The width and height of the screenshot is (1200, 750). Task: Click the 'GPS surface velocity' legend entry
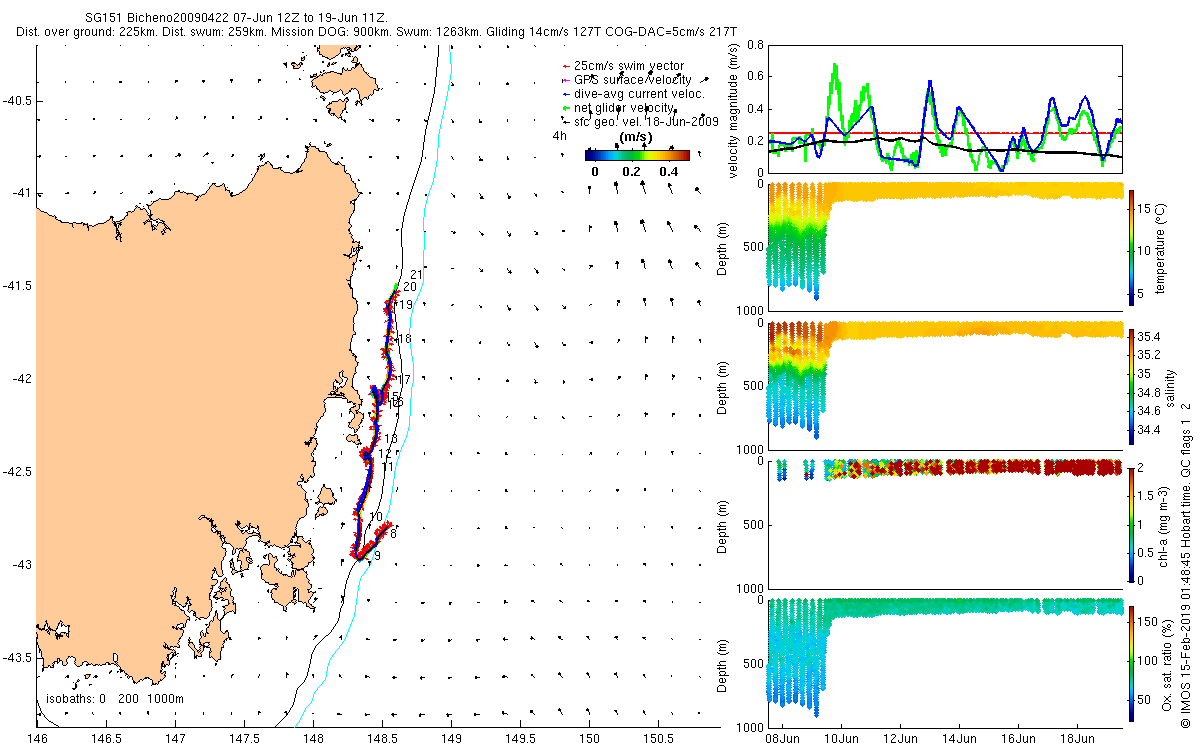pyautogui.click(x=626, y=79)
